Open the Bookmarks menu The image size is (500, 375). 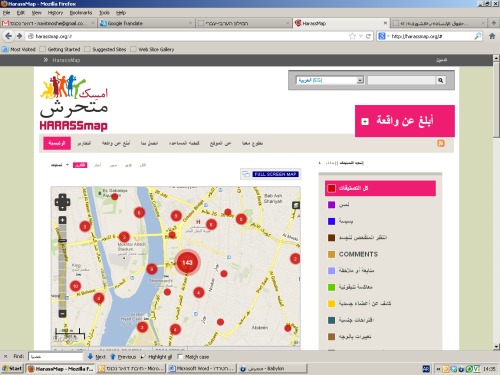(81, 13)
